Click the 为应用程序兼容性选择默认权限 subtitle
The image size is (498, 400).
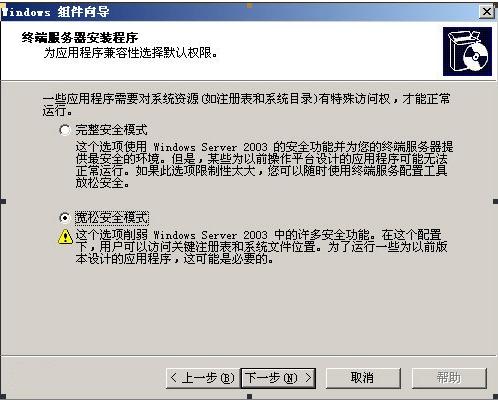click(x=131, y=52)
